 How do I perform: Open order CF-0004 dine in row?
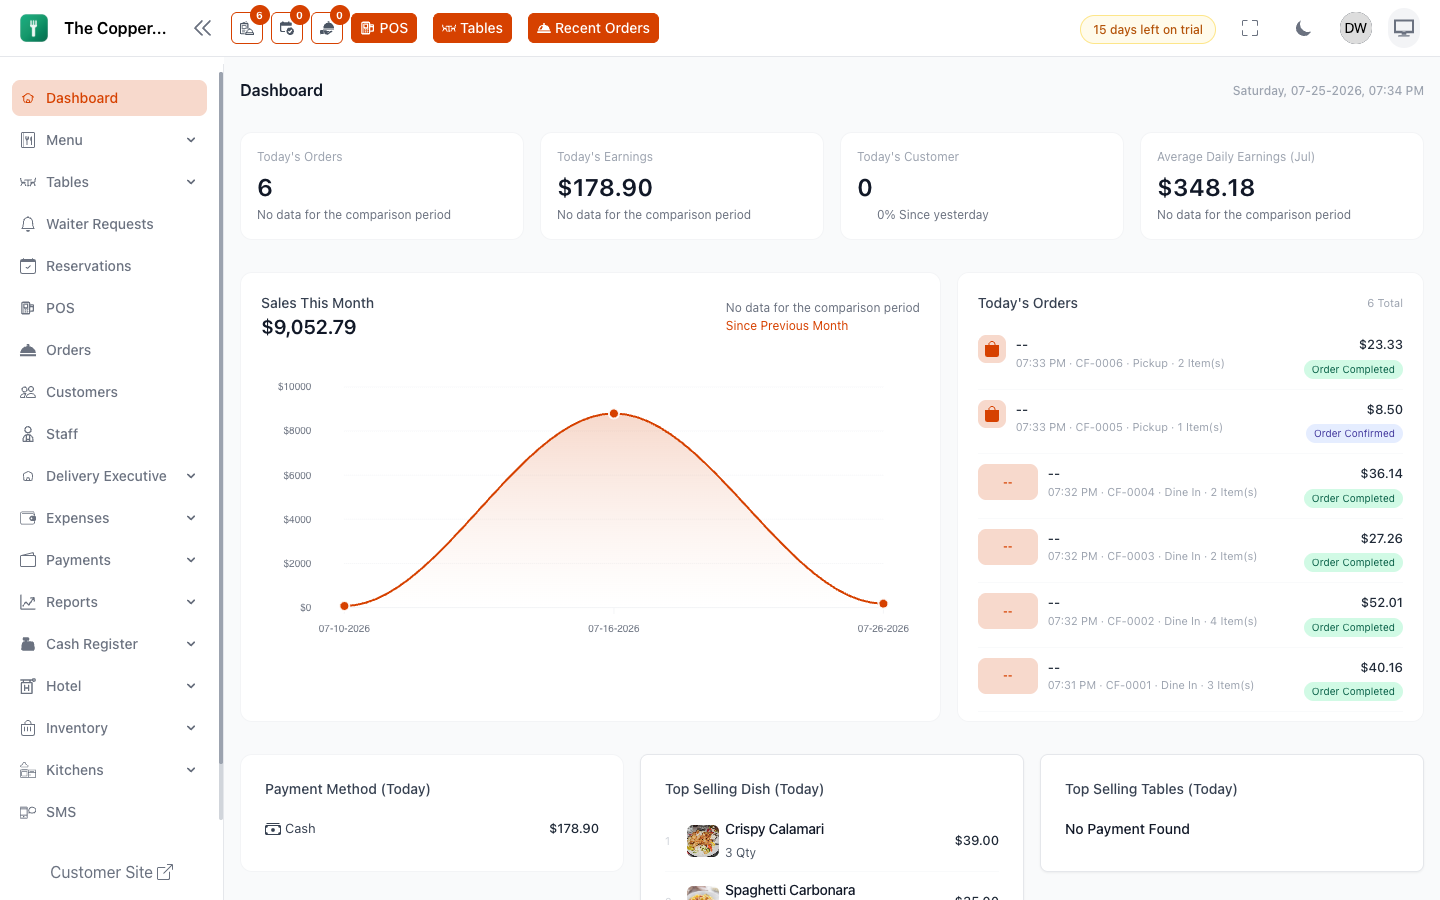pyautogui.click(x=1190, y=486)
